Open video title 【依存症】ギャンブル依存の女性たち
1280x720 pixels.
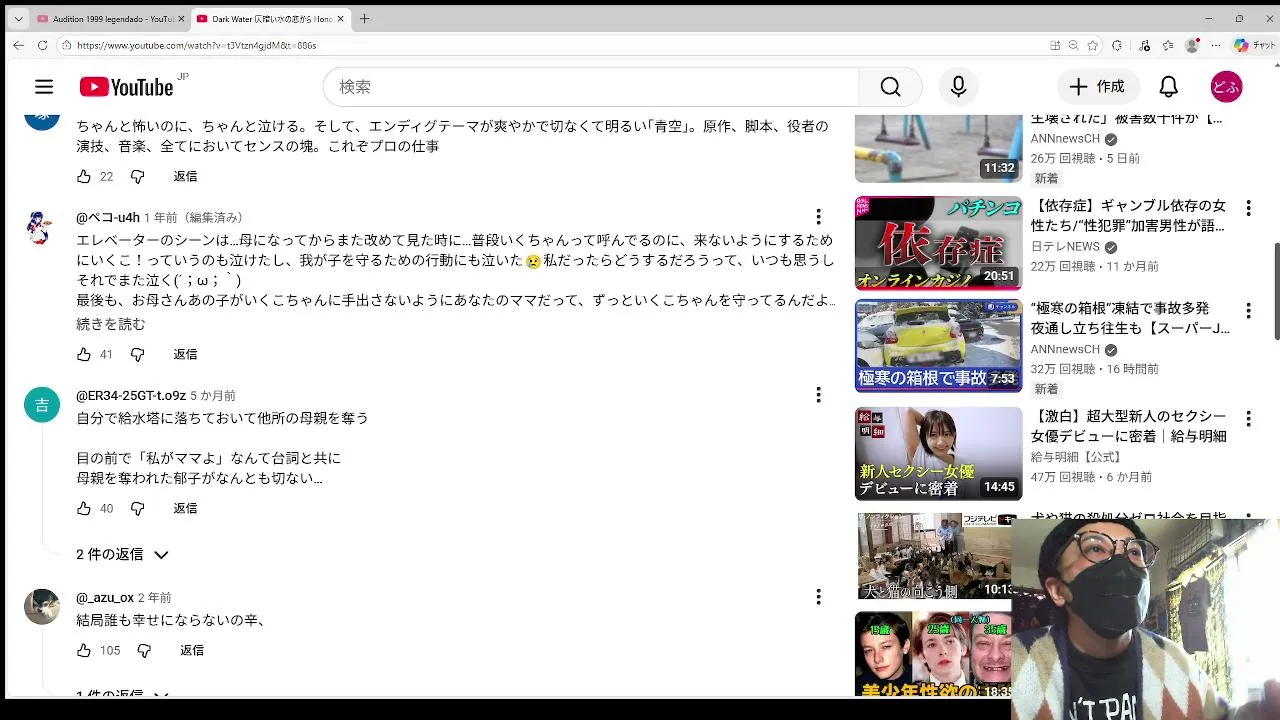pos(1128,215)
